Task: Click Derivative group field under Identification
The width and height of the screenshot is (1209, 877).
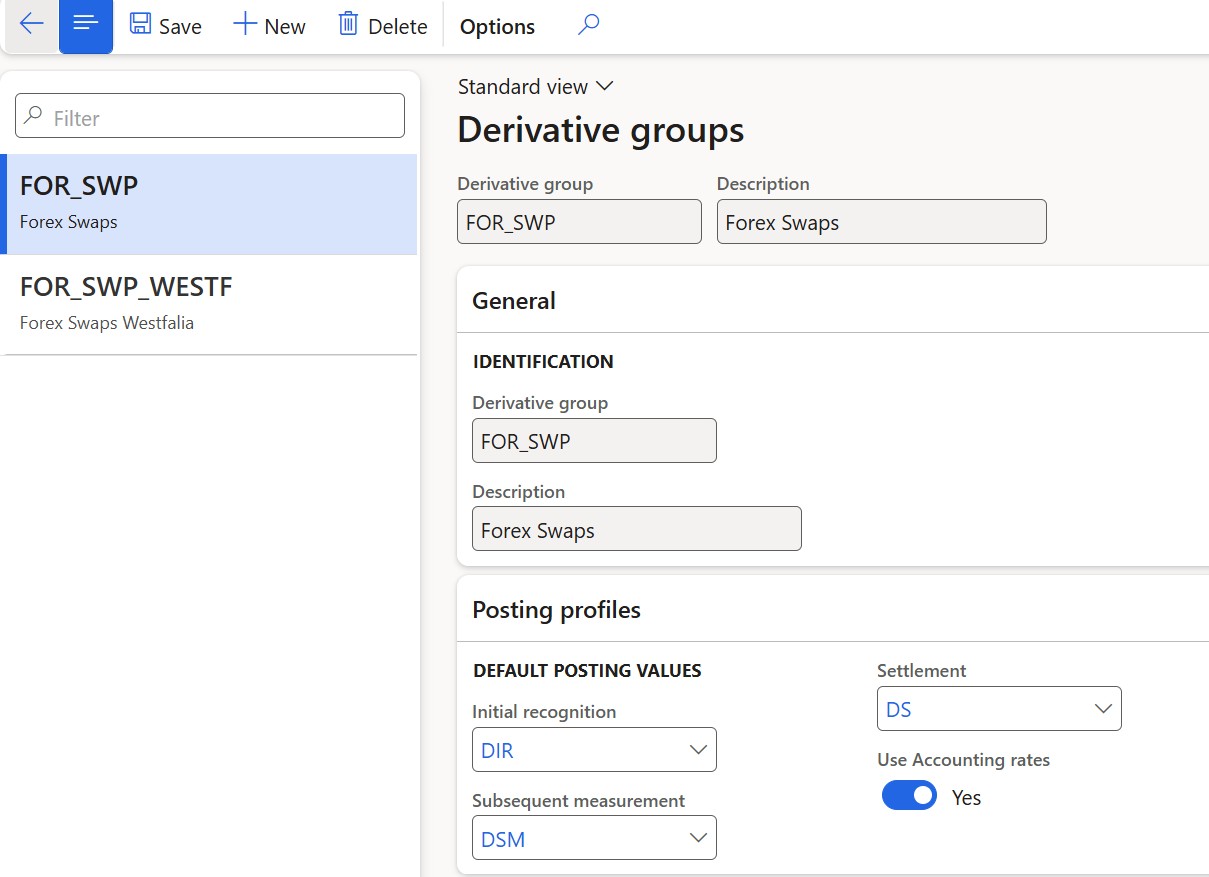Action: tap(594, 441)
